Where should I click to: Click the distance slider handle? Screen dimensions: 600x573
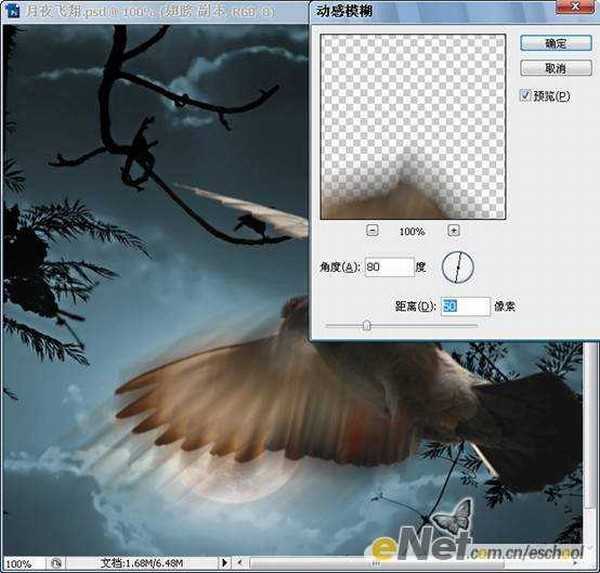point(367,325)
